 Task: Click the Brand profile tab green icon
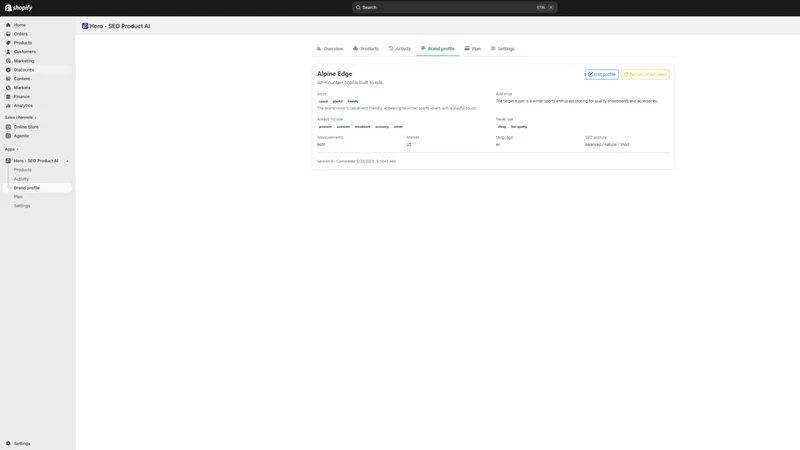pyautogui.click(x=423, y=48)
